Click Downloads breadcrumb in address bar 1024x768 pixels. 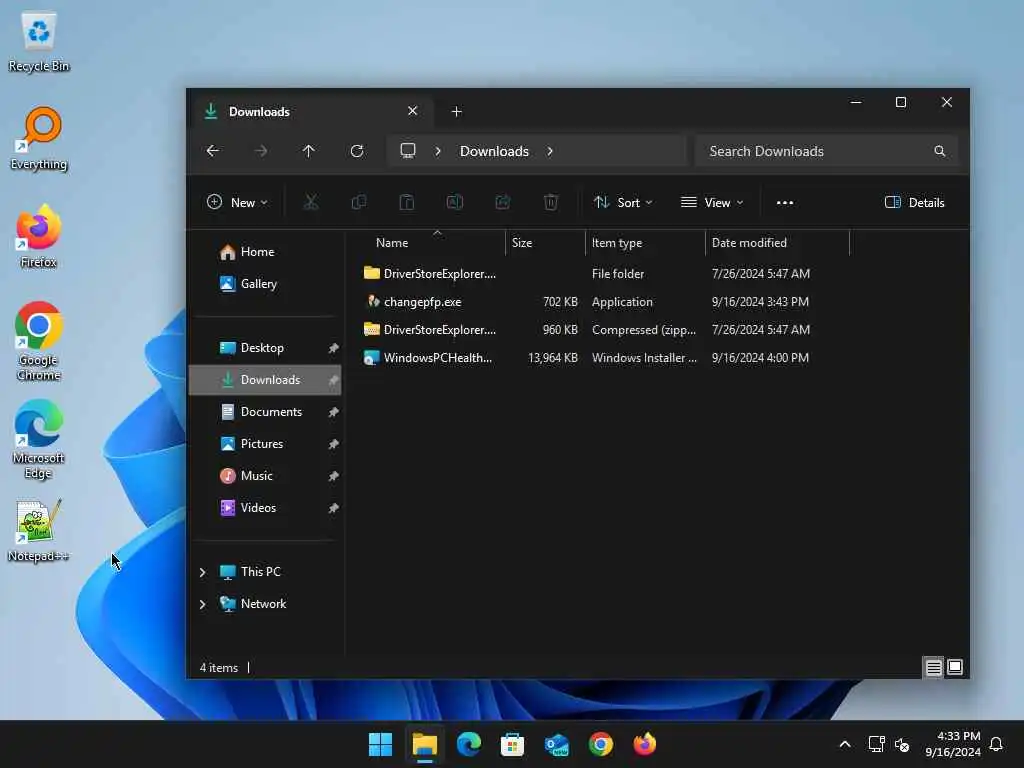494,151
